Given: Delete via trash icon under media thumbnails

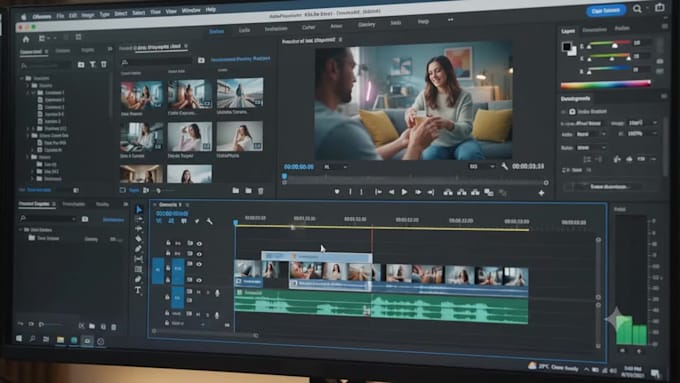Looking at the screenshot, I should [261, 190].
